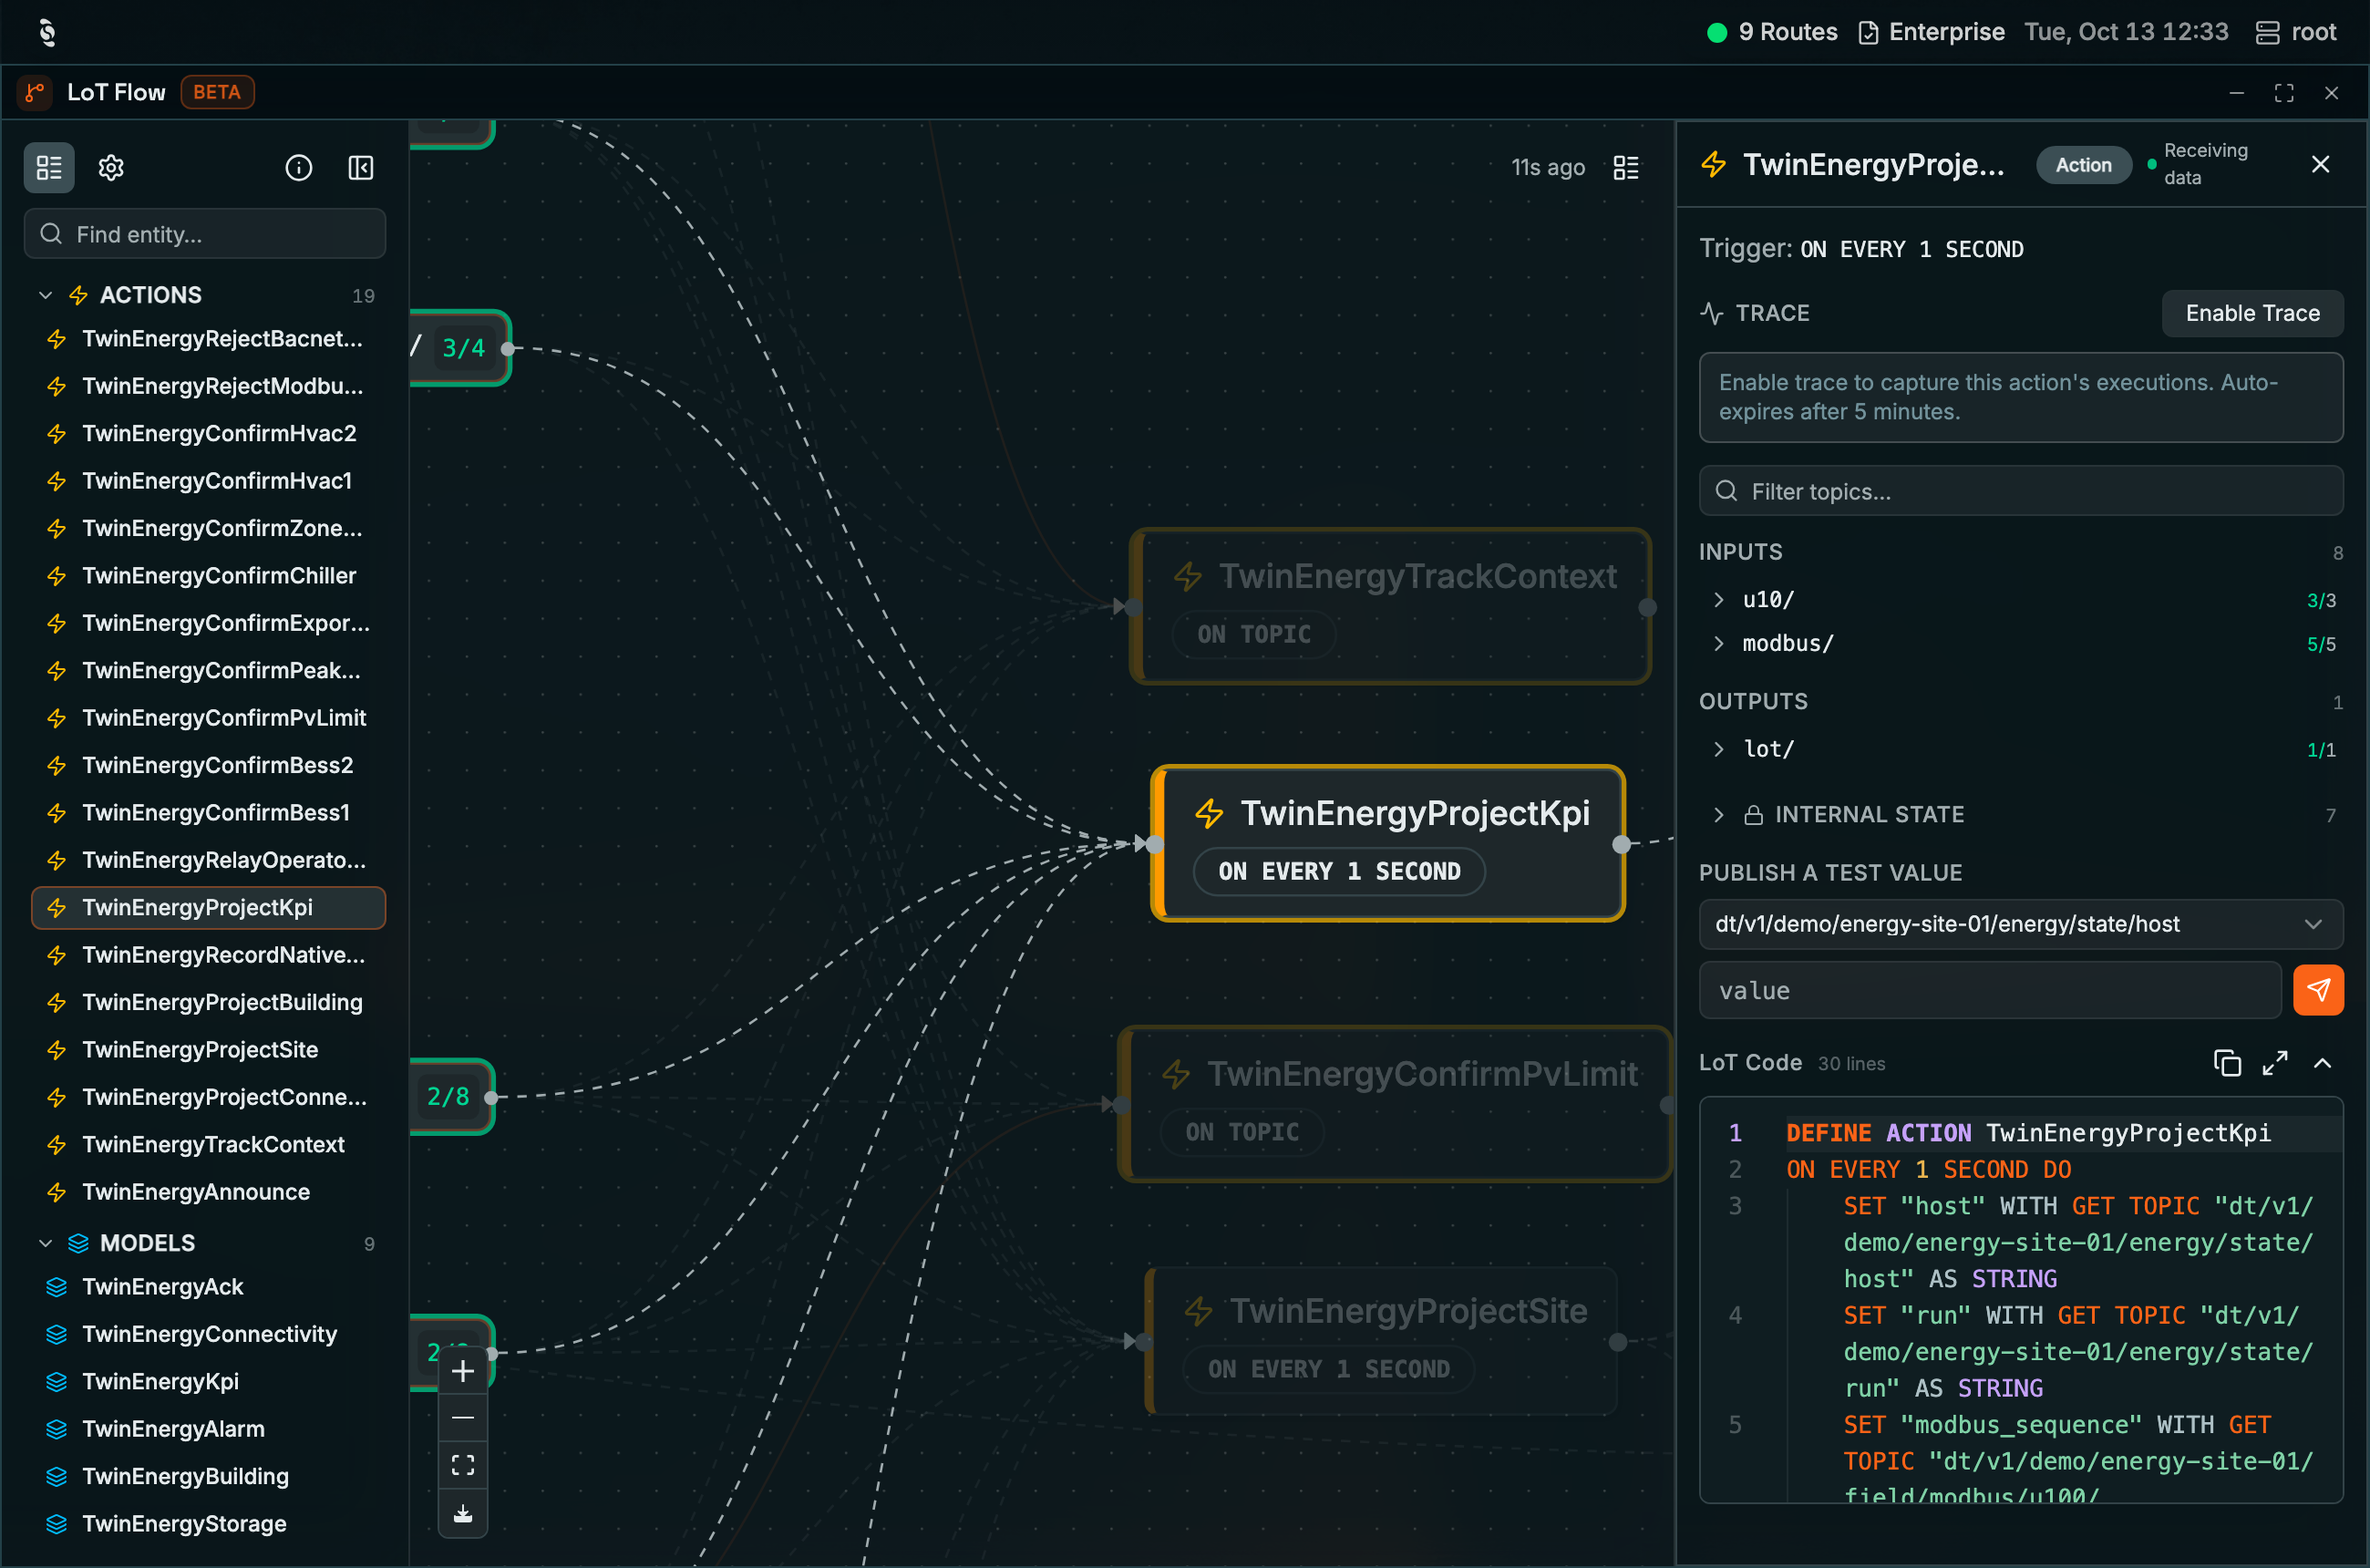Open the test topic dropdown
Image resolution: width=2370 pixels, height=1568 pixels.
click(2021, 924)
